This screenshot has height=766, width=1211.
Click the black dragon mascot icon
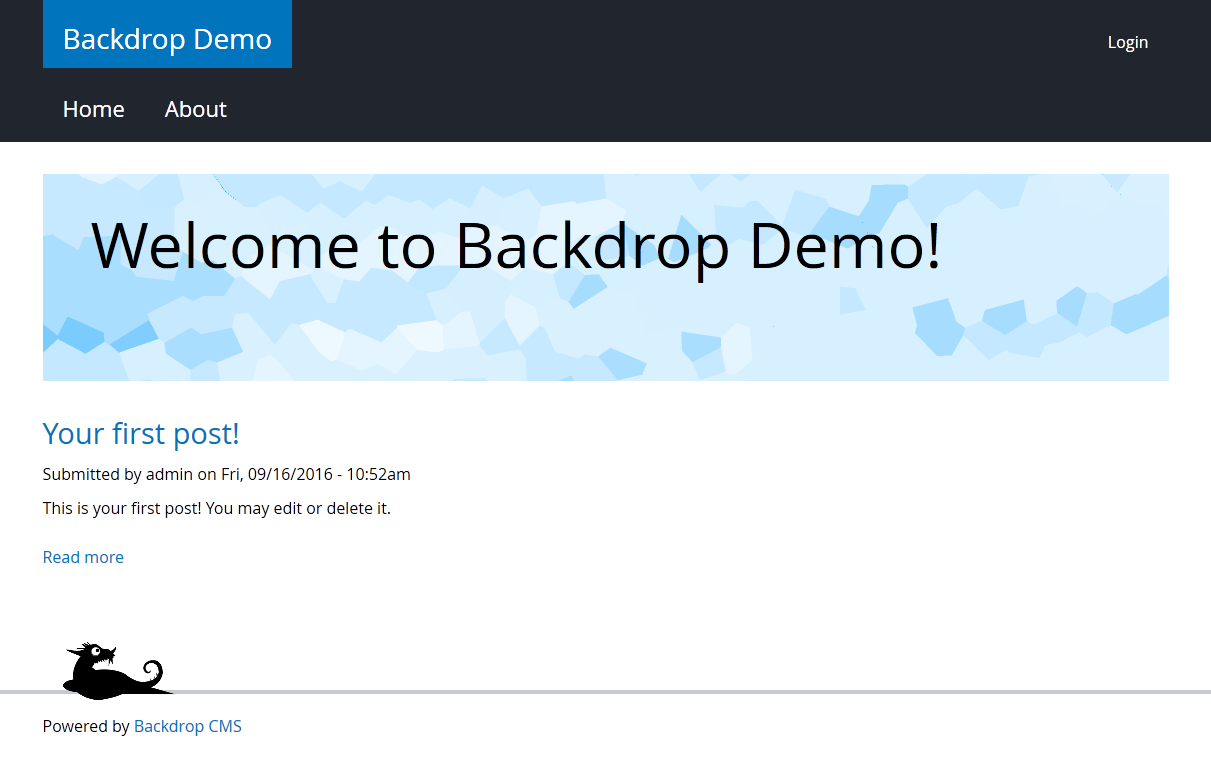tap(117, 670)
